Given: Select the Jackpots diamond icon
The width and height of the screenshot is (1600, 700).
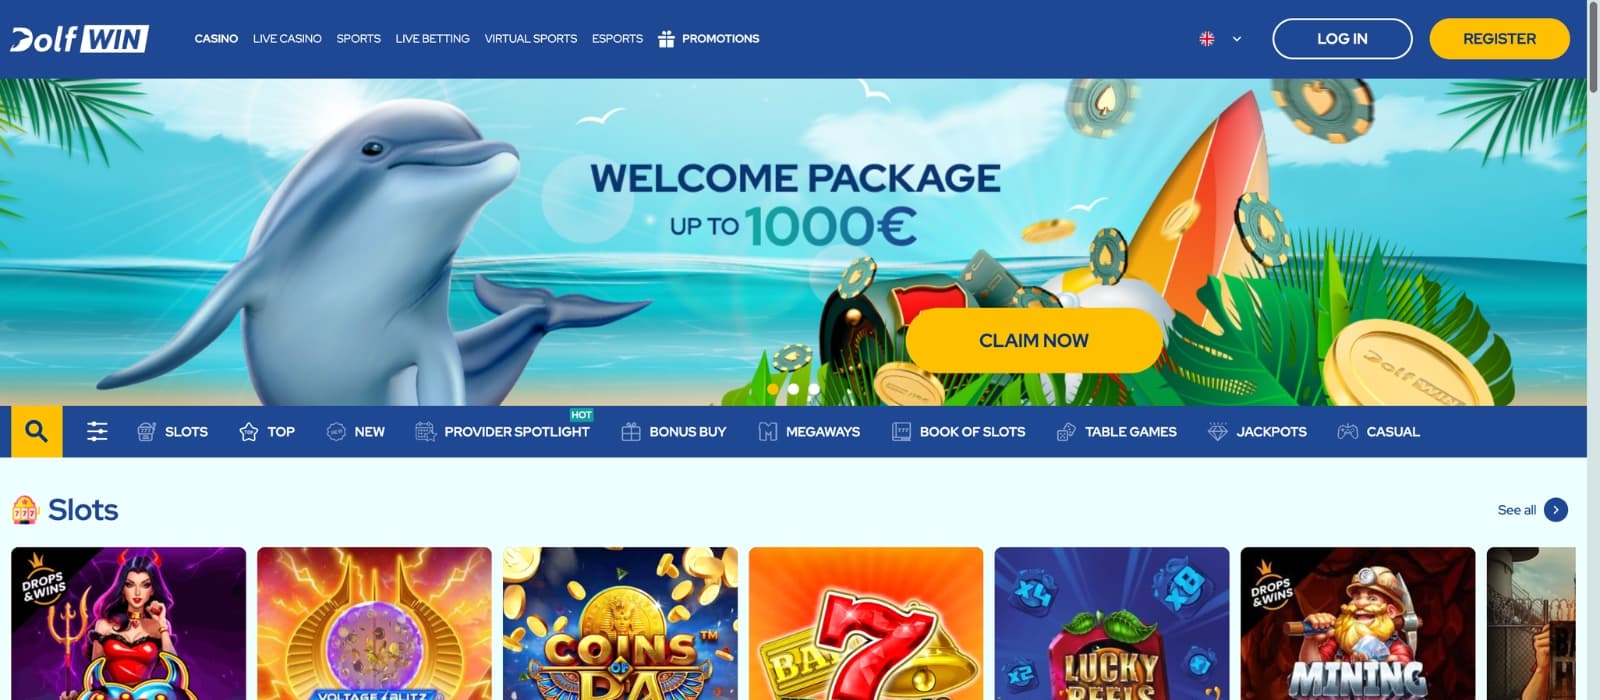Looking at the screenshot, I should (x=1218, y=431).
